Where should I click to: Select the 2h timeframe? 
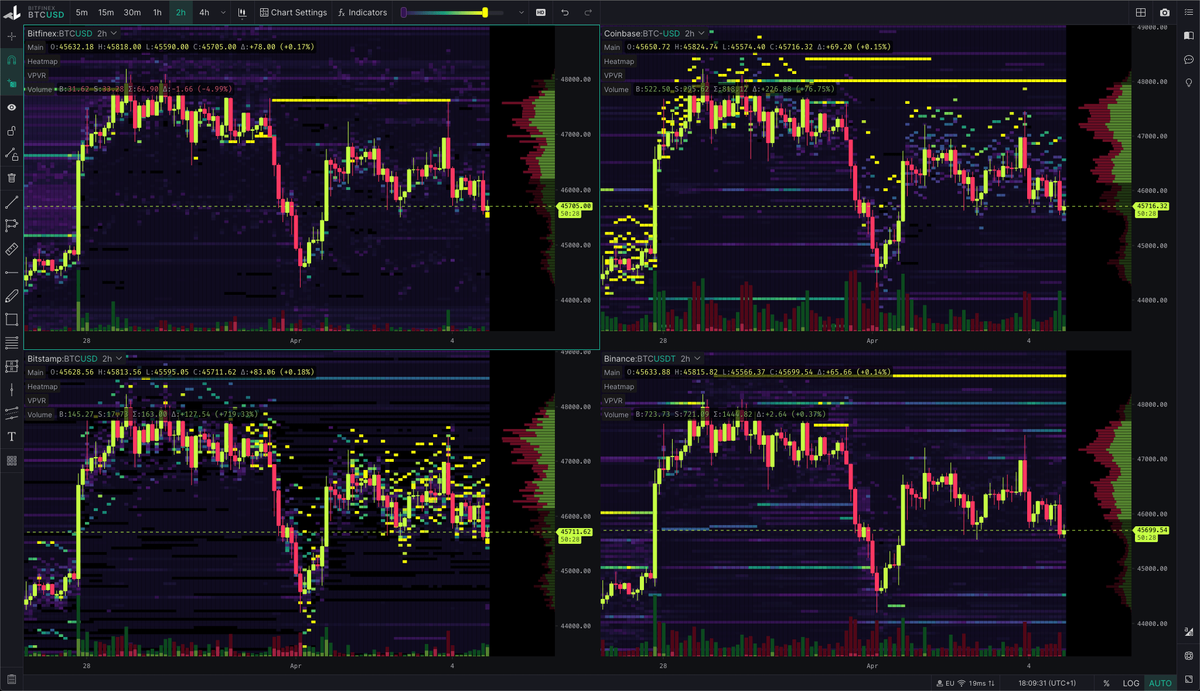(180, 13)
